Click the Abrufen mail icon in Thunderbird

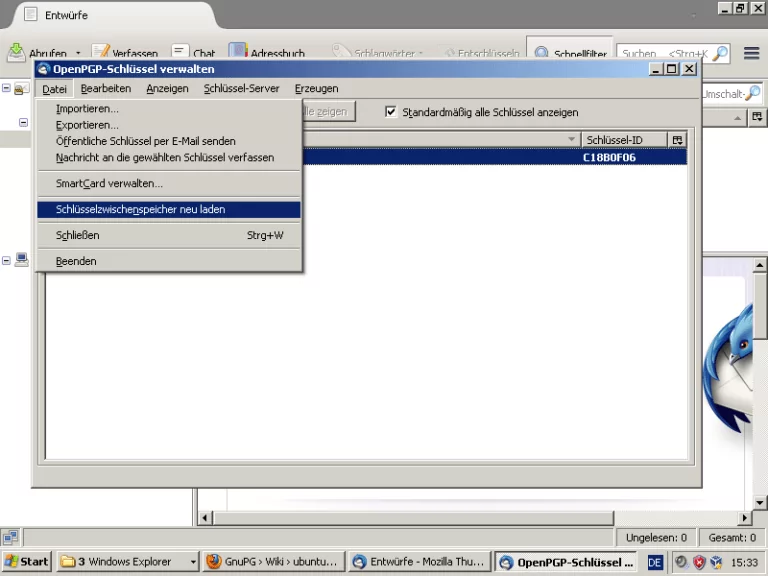(x=16, y=52)
